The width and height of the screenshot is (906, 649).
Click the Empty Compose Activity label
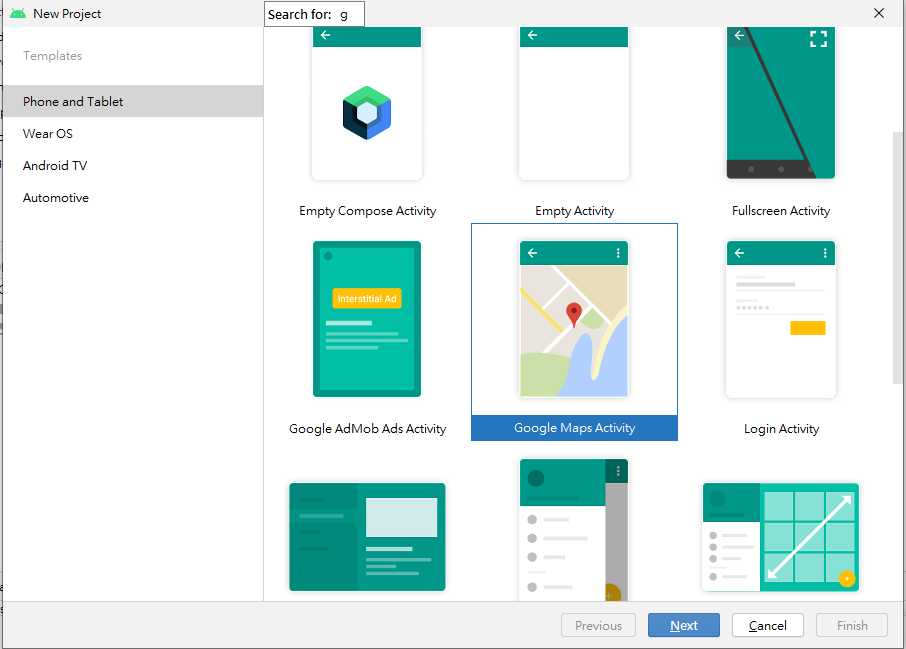point(367,211)
